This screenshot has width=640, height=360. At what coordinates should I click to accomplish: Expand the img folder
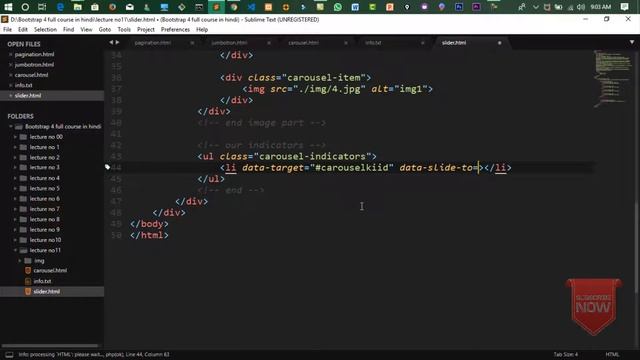pos(20,260)
